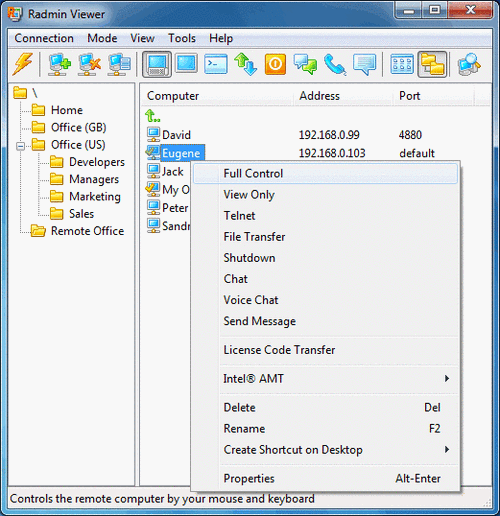Select the File Transfer arrows toolbar icon

(x=245, y=64)
